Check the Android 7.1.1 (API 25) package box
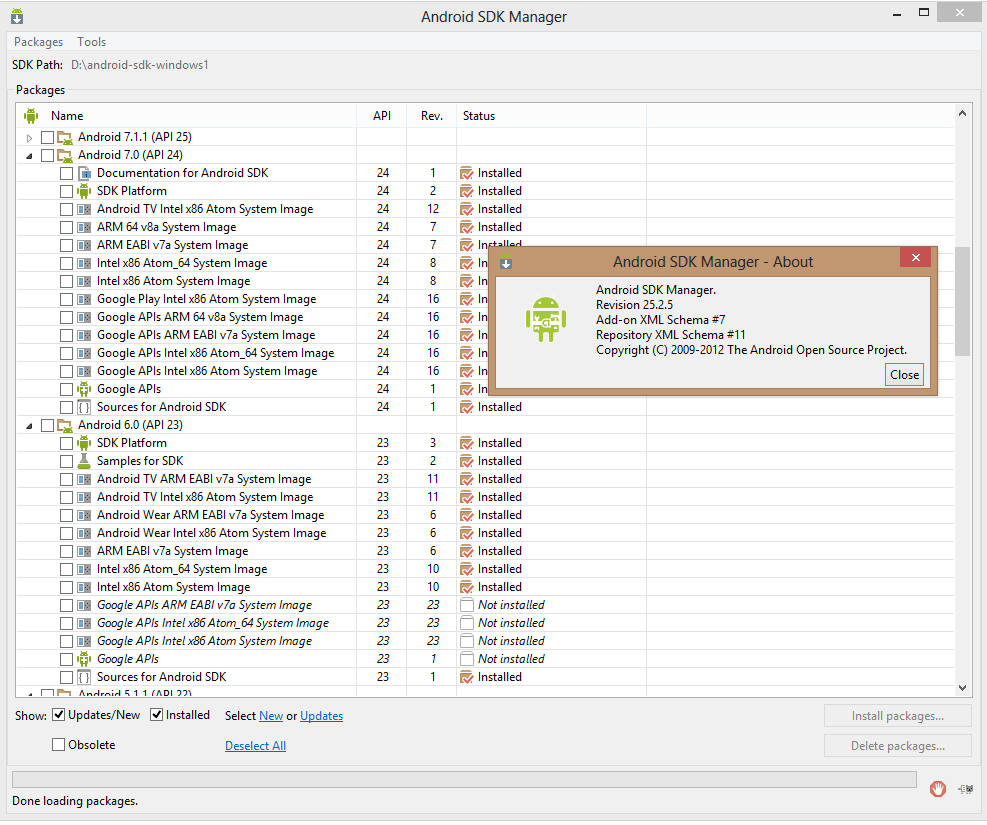 [47, 137]
